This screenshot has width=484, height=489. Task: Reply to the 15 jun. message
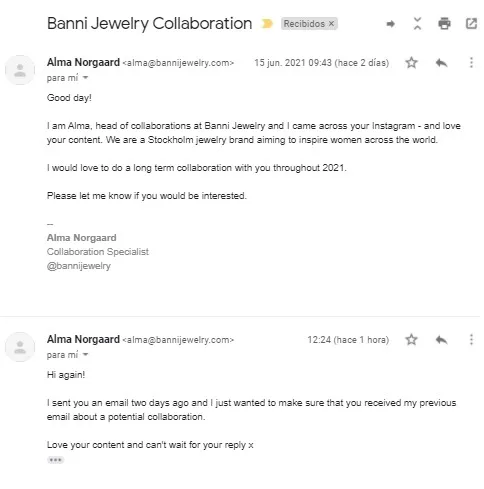coord(441,63)
